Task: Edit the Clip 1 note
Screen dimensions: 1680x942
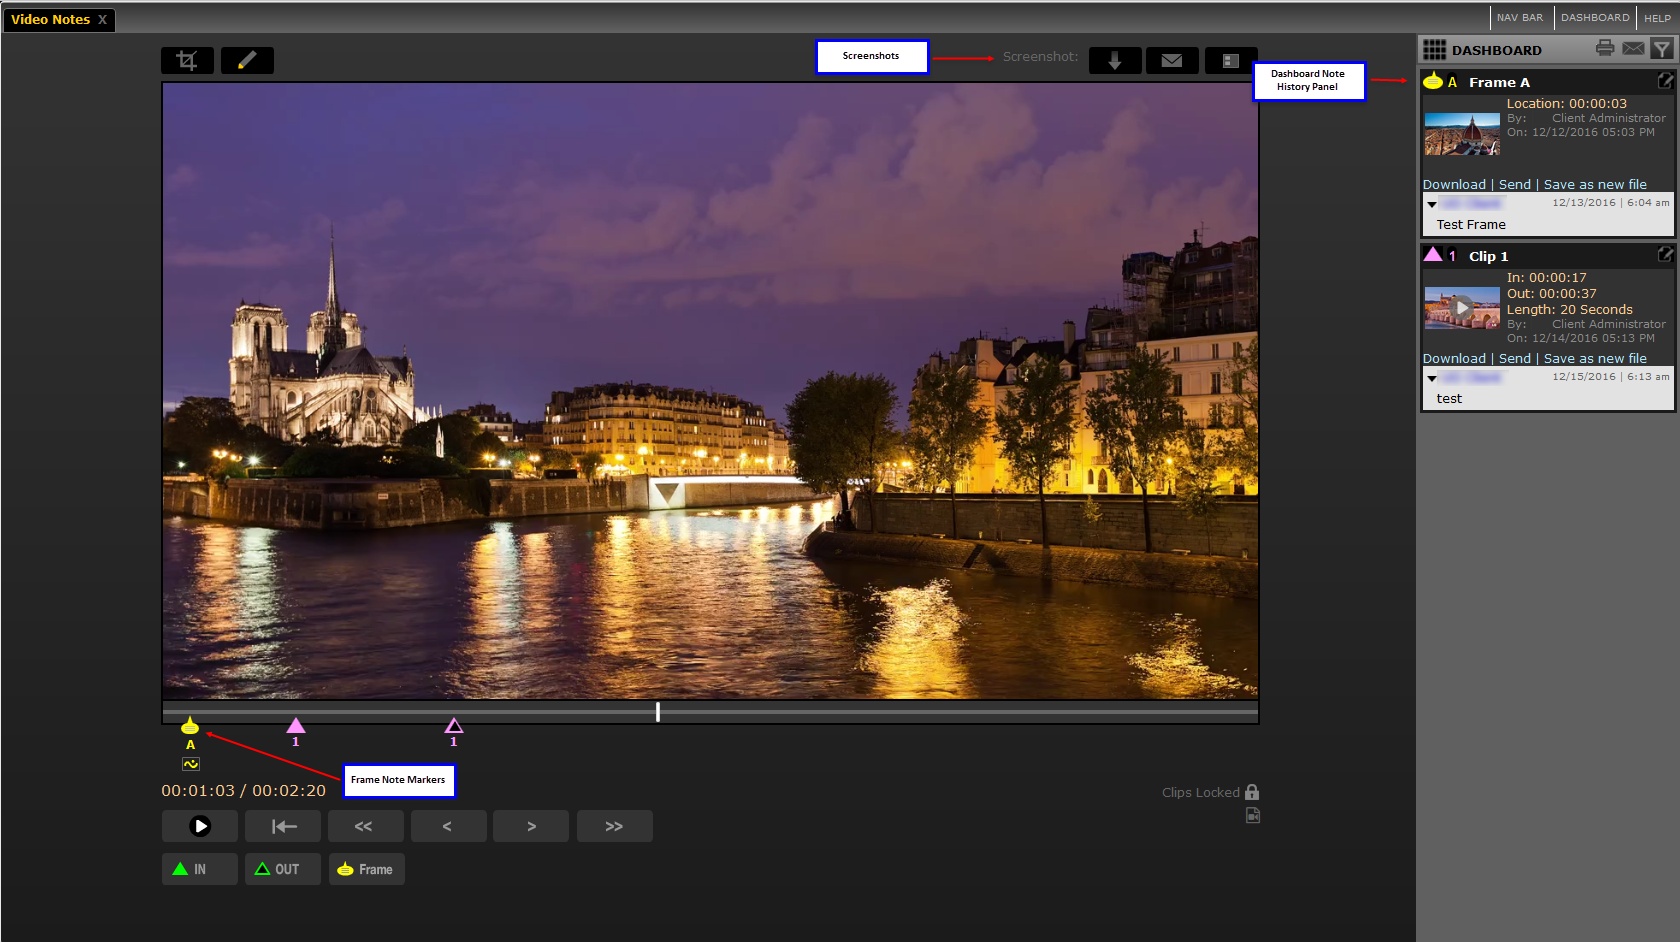Action: coord(1665,255)
